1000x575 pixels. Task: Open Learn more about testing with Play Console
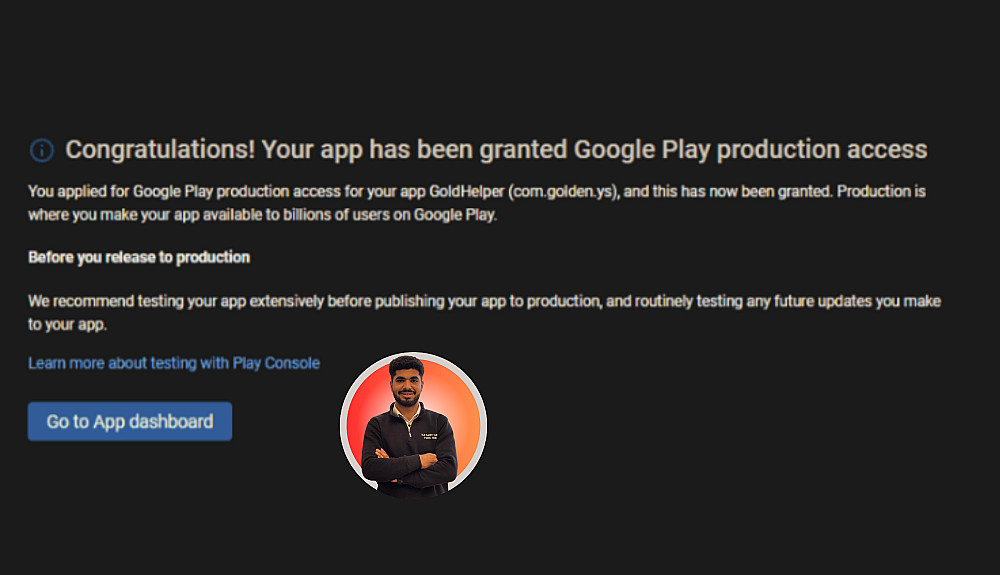pyautogui.click(x=174, y=363)
